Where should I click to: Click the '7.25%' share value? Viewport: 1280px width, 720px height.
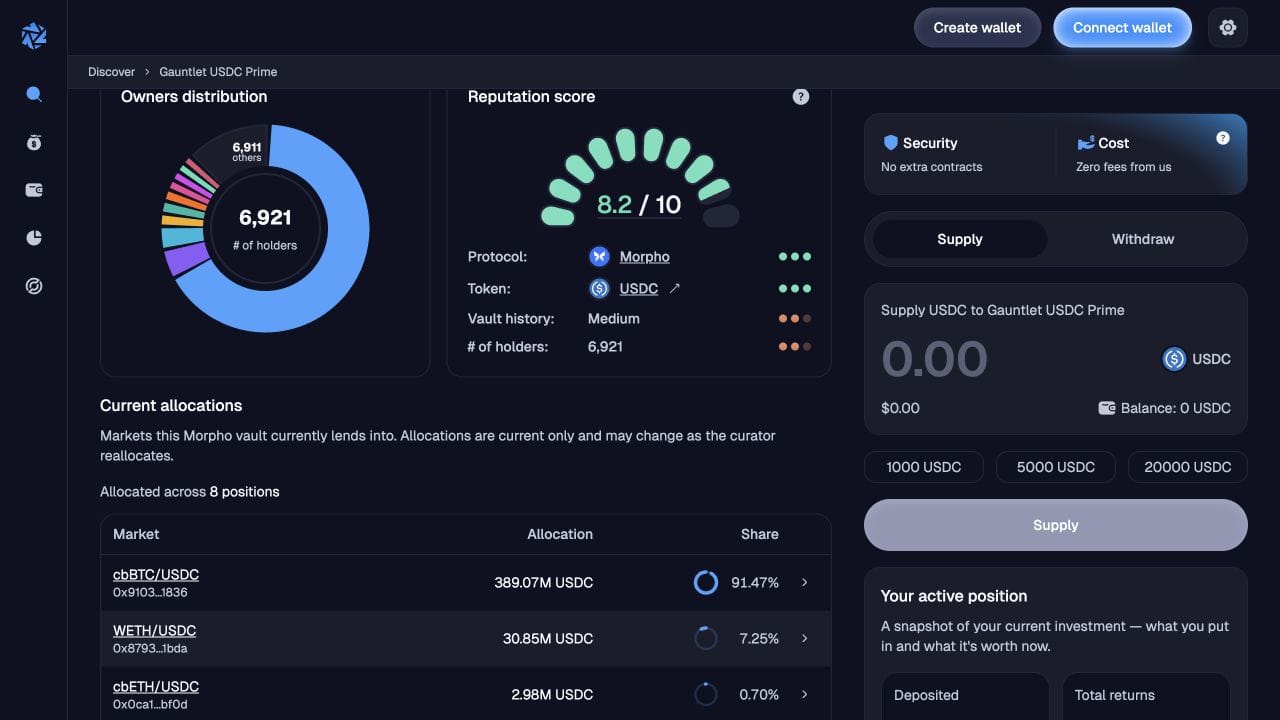click(x=759, y=638)
